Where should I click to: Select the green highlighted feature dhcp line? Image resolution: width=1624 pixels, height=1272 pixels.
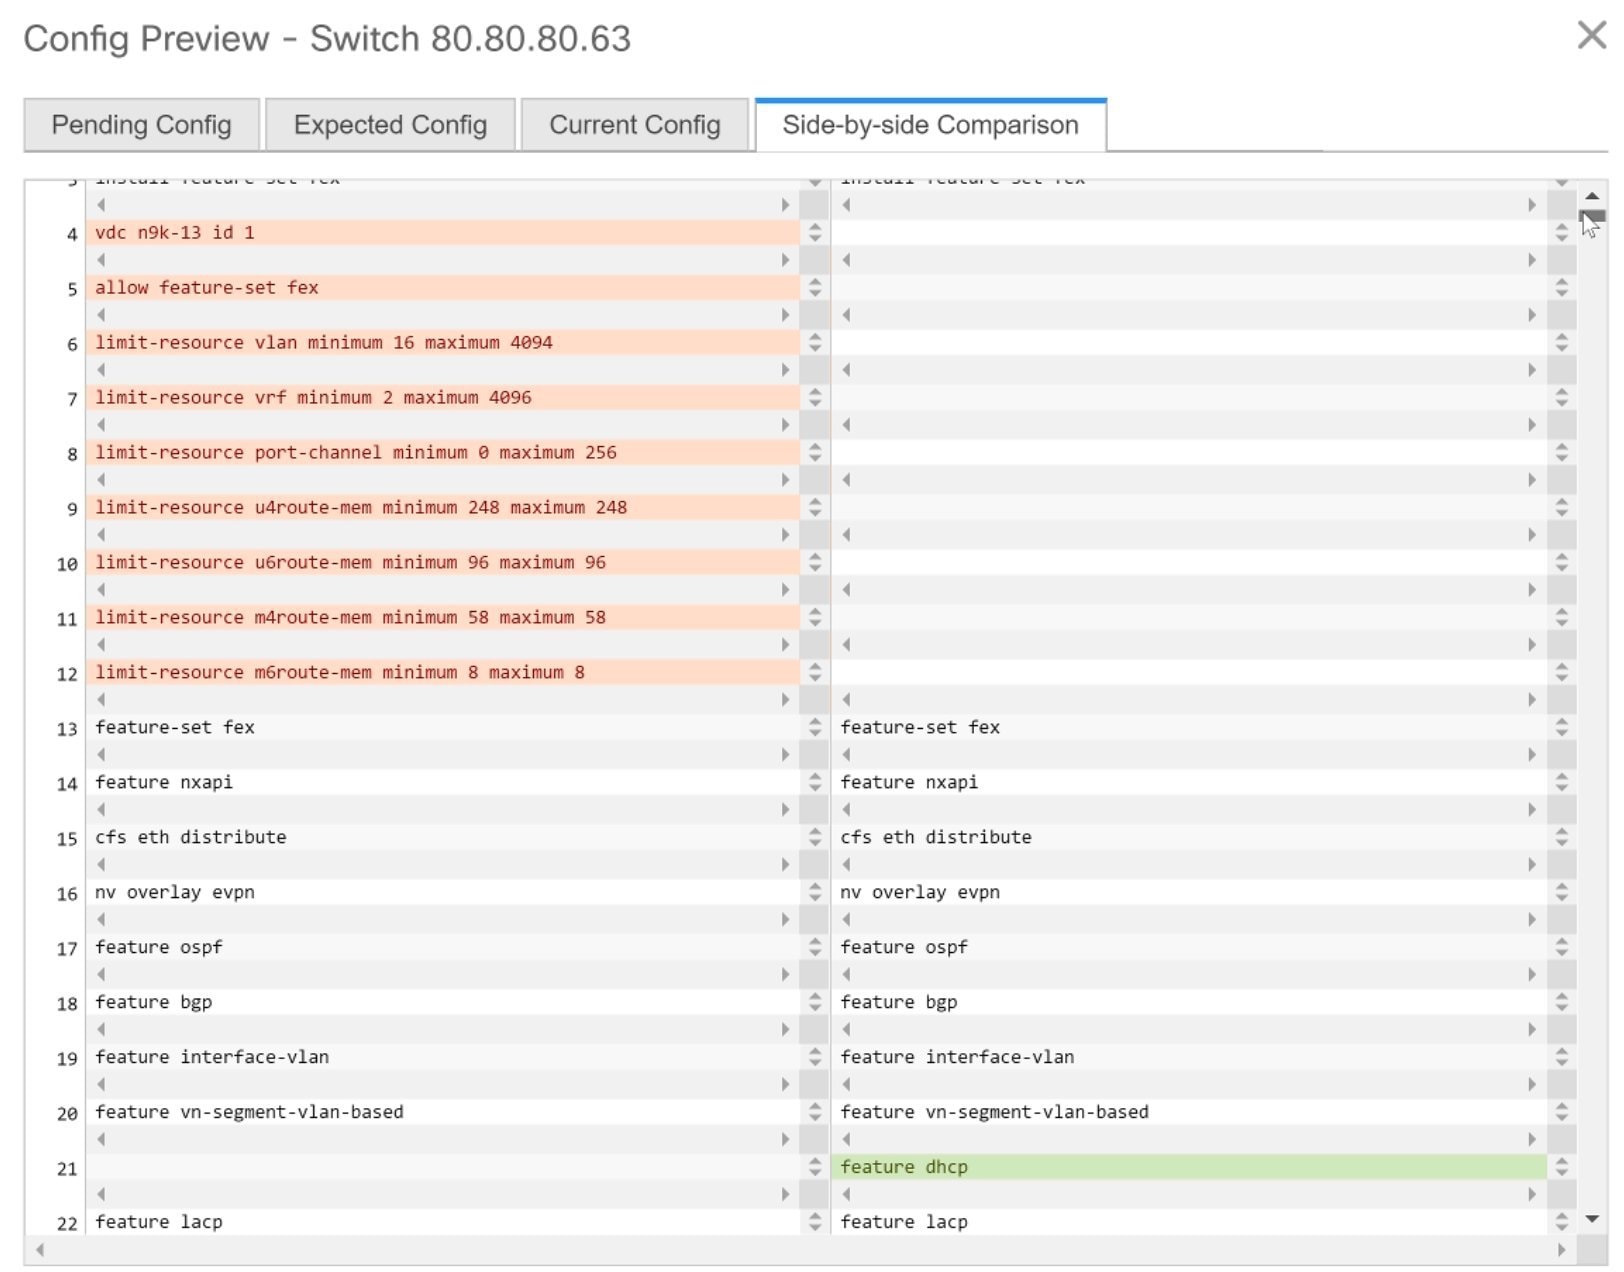[905, 1166]
